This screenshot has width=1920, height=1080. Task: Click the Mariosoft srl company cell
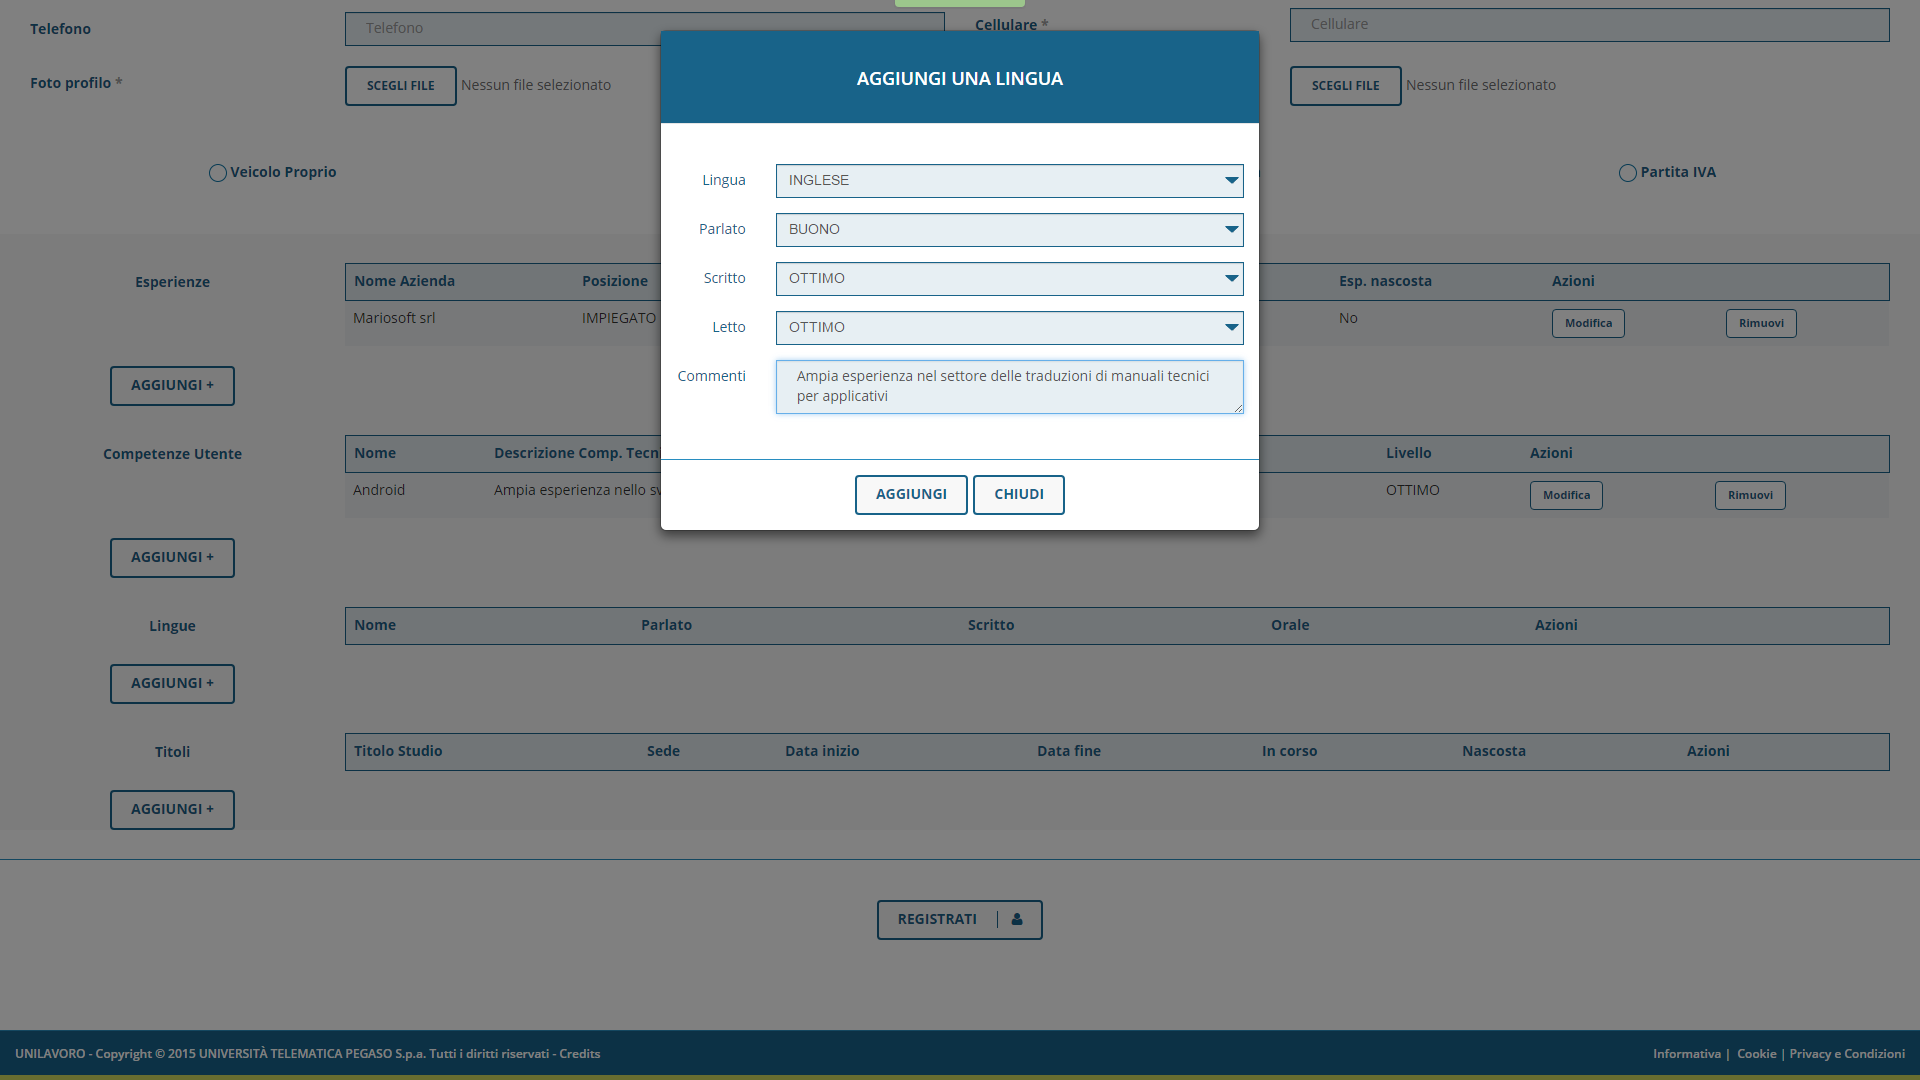(x=394, y=318)
